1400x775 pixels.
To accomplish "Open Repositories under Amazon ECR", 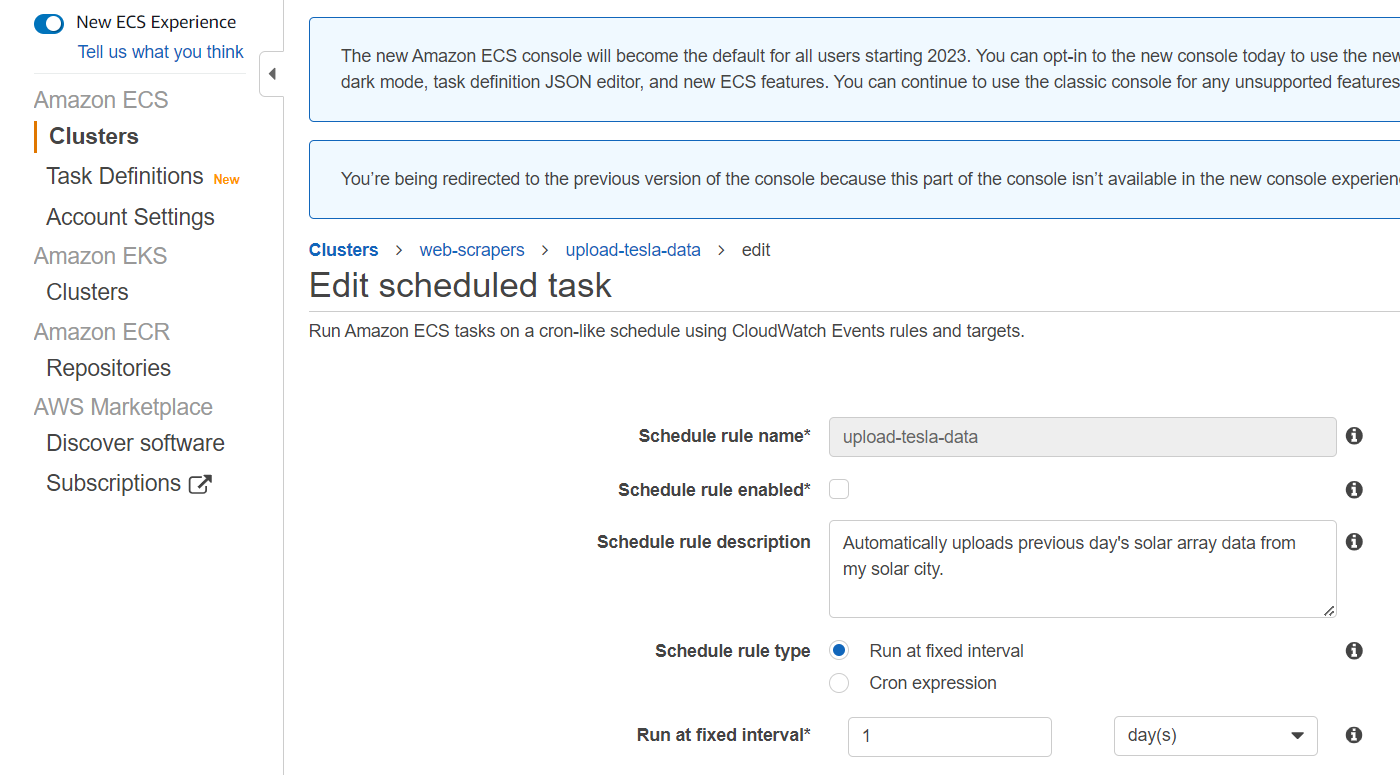I will click(108, 368).
